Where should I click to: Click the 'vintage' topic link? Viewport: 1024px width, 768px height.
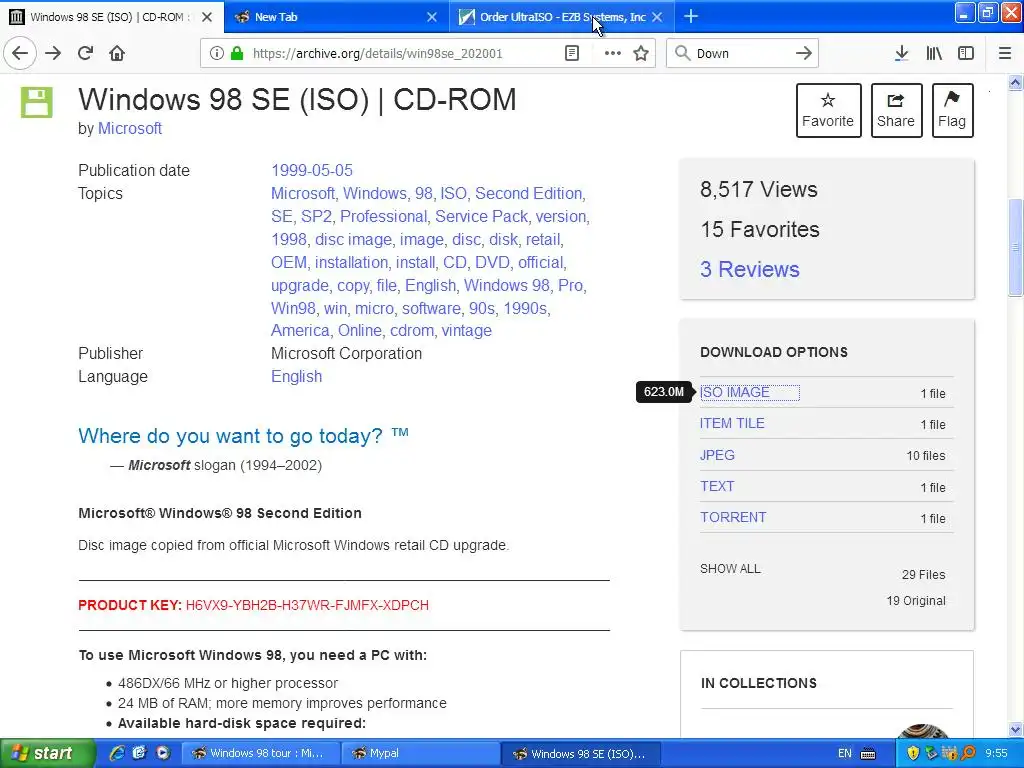coord(466,330)
